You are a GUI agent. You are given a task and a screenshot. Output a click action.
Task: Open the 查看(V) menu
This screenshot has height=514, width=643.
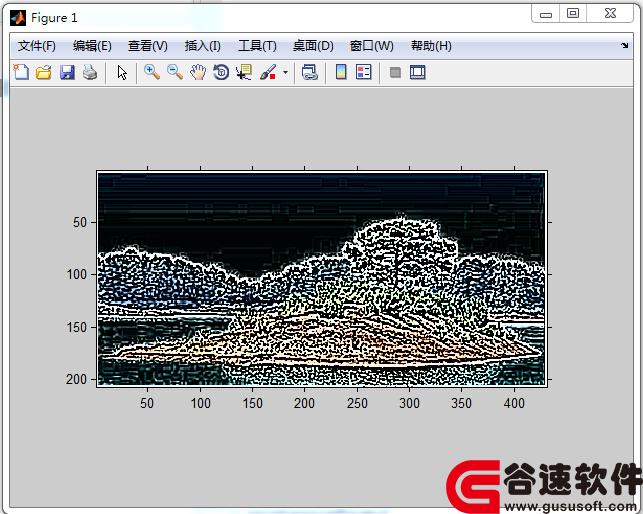148,46
